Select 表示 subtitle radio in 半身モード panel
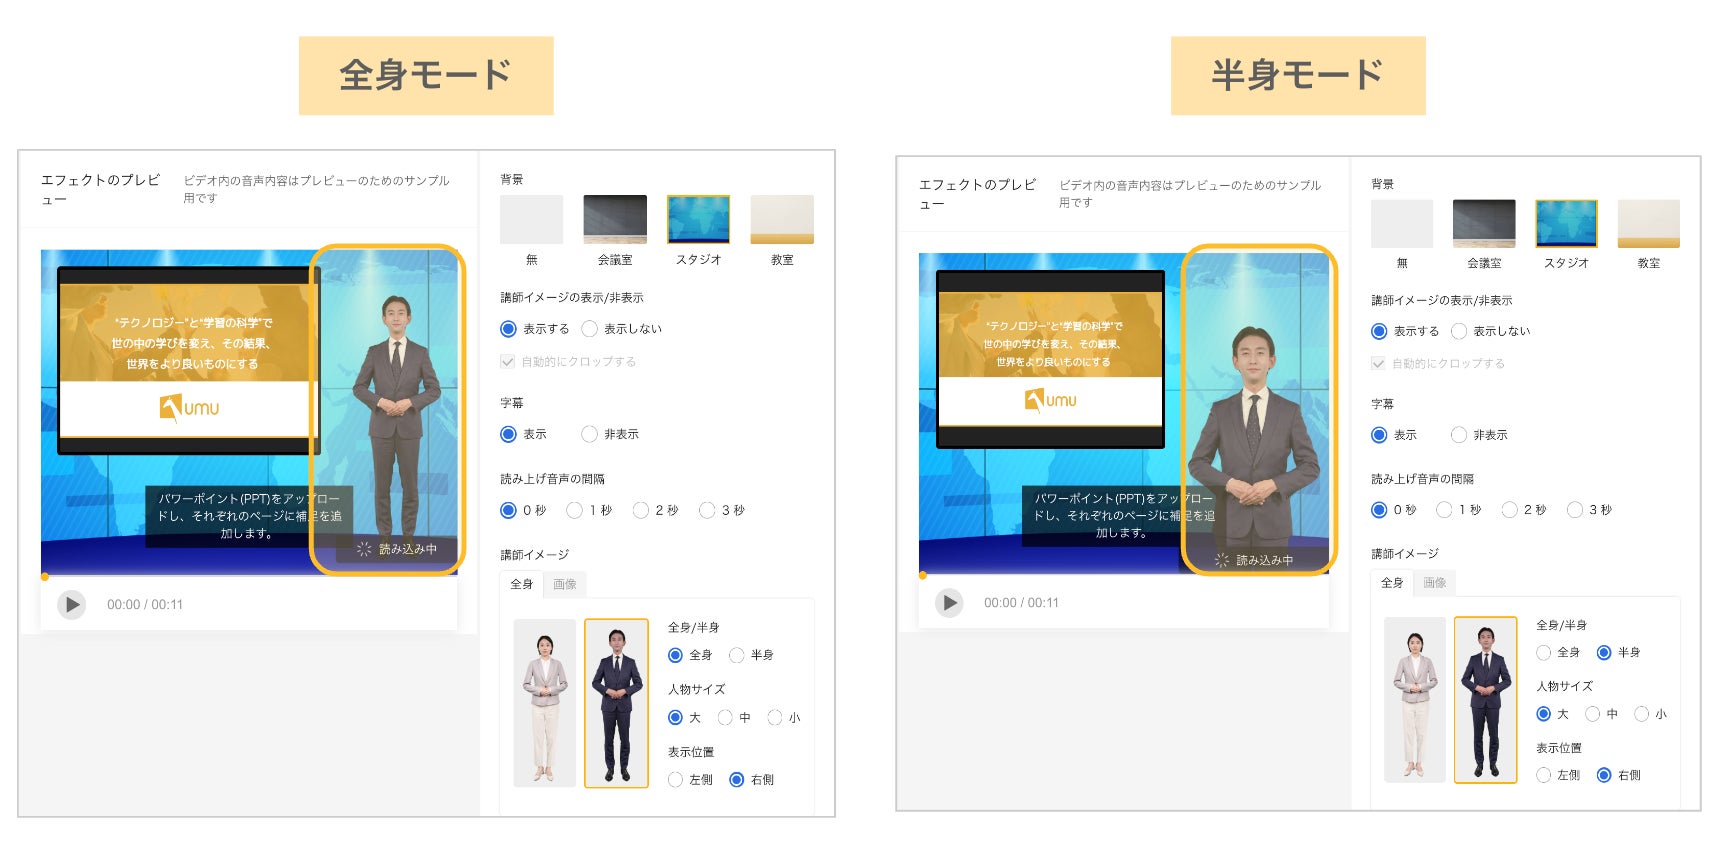The height and width of the screenshot is (844, 1724). [1379, 435]
